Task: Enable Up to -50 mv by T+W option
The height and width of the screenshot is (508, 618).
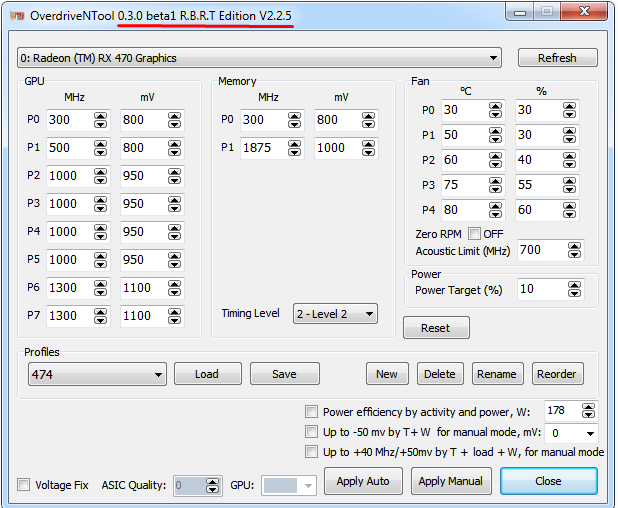Action: click(x=311, y=432)
